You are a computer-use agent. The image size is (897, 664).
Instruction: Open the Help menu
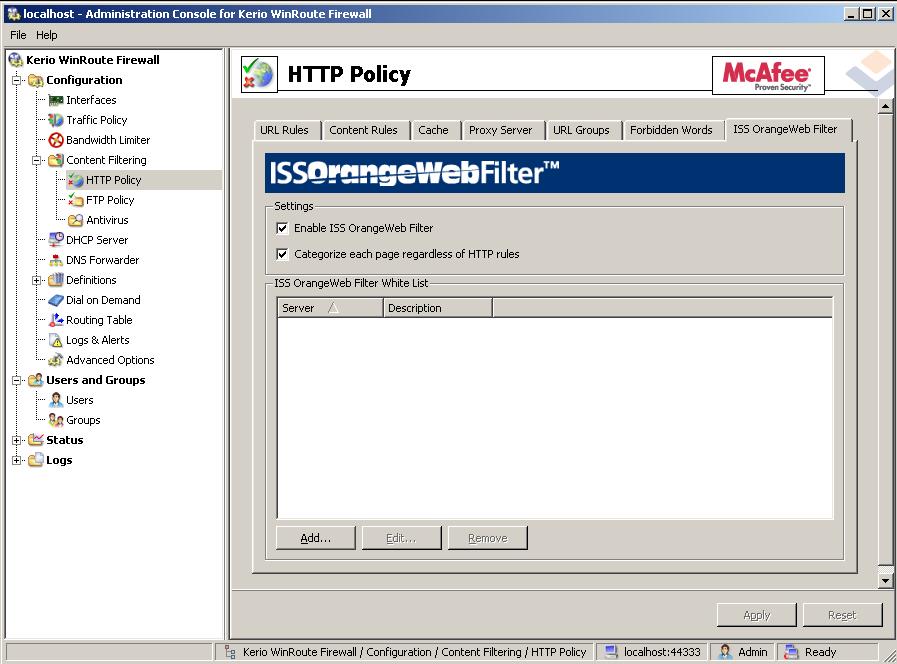(x=47, y=35)
